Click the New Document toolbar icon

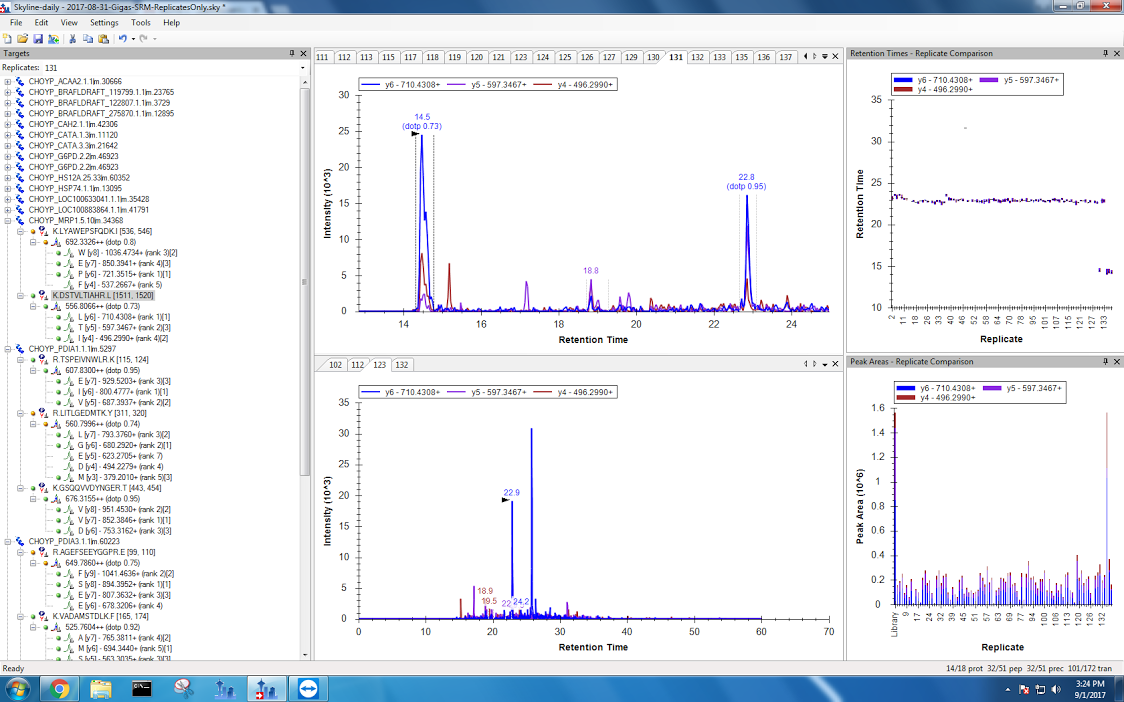pyautogui.click(x=8, y=38)
